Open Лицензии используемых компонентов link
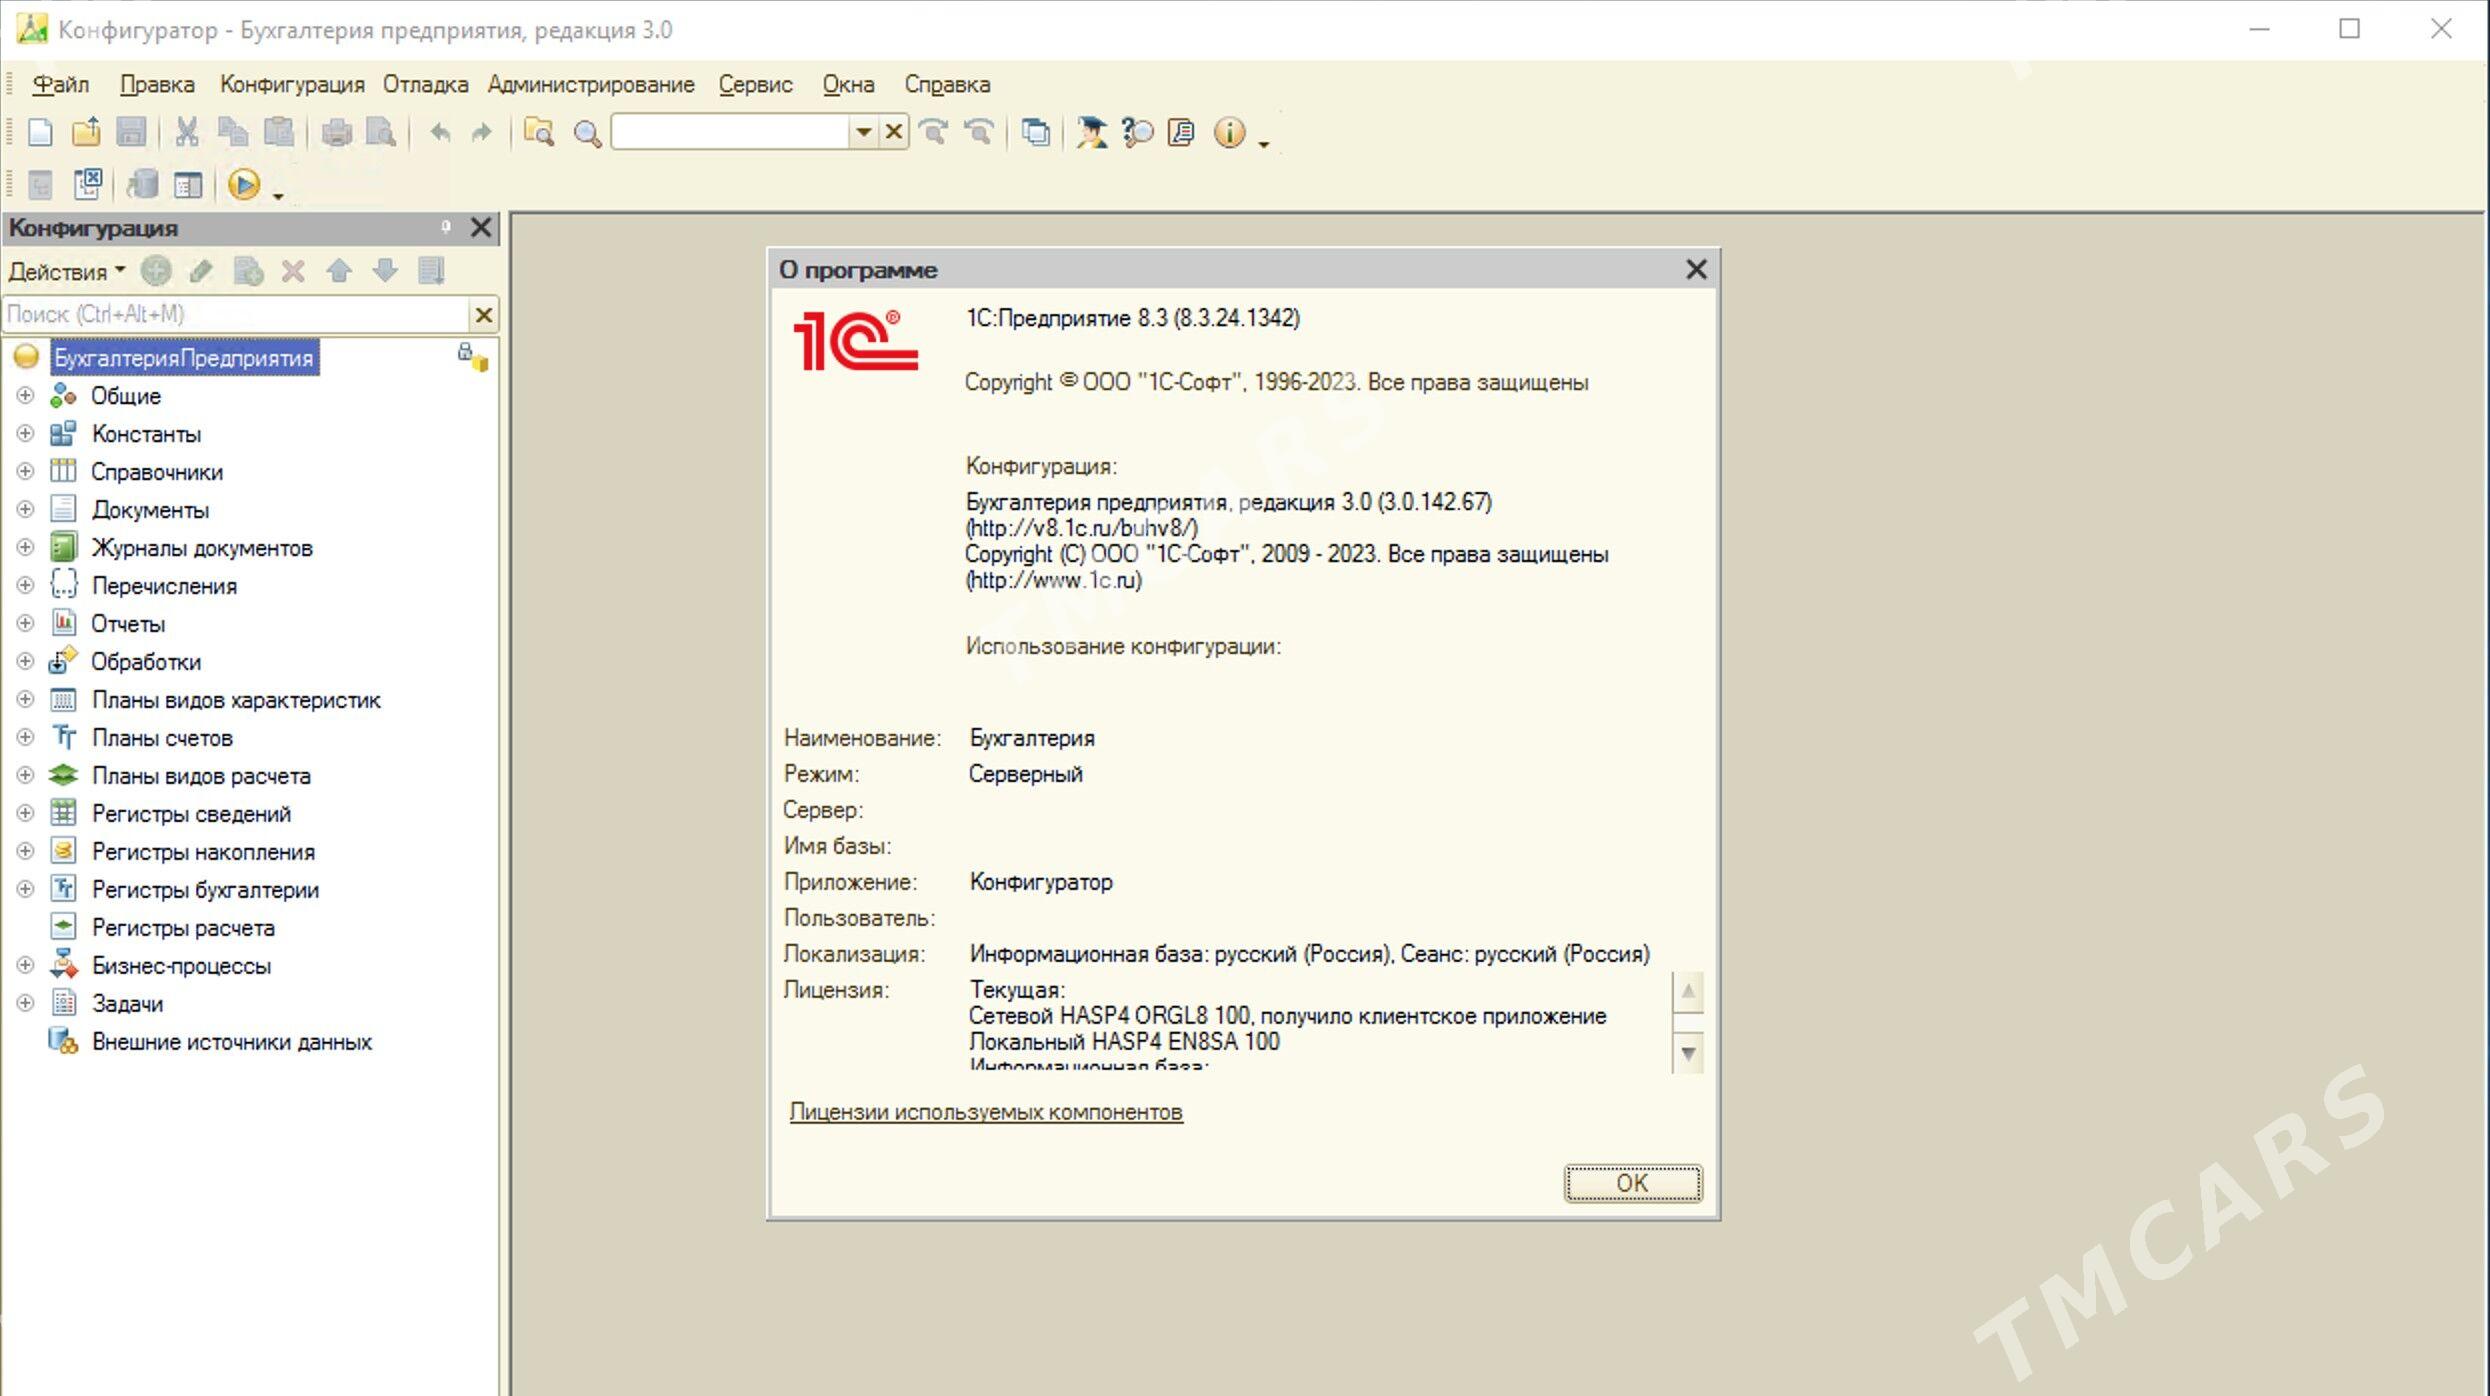Image resolution: width=2490 pixels, height=1396 pixels. pos(986,1112)
